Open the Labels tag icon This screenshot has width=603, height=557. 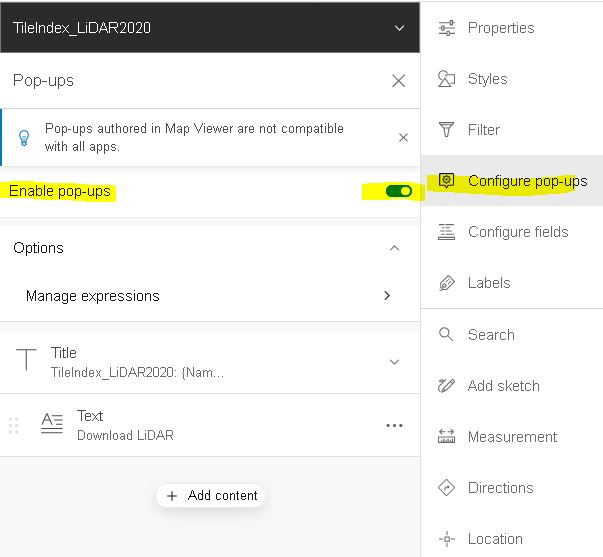447,283
